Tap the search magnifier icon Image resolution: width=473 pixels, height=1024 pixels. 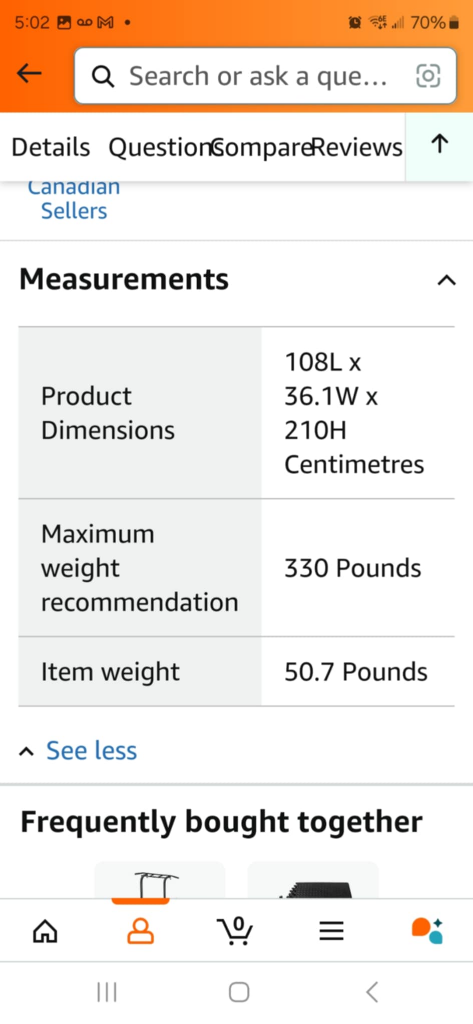point(103,76)
